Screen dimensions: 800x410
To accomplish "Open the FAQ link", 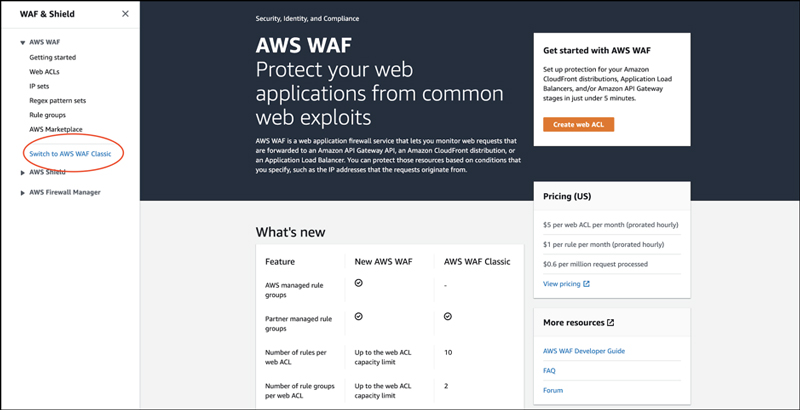I will (x=549, y=370).
